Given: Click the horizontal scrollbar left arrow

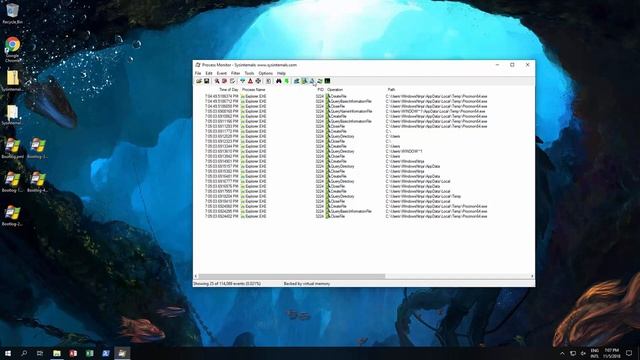Looking at the screenshot, I should [x=196, y=276].
